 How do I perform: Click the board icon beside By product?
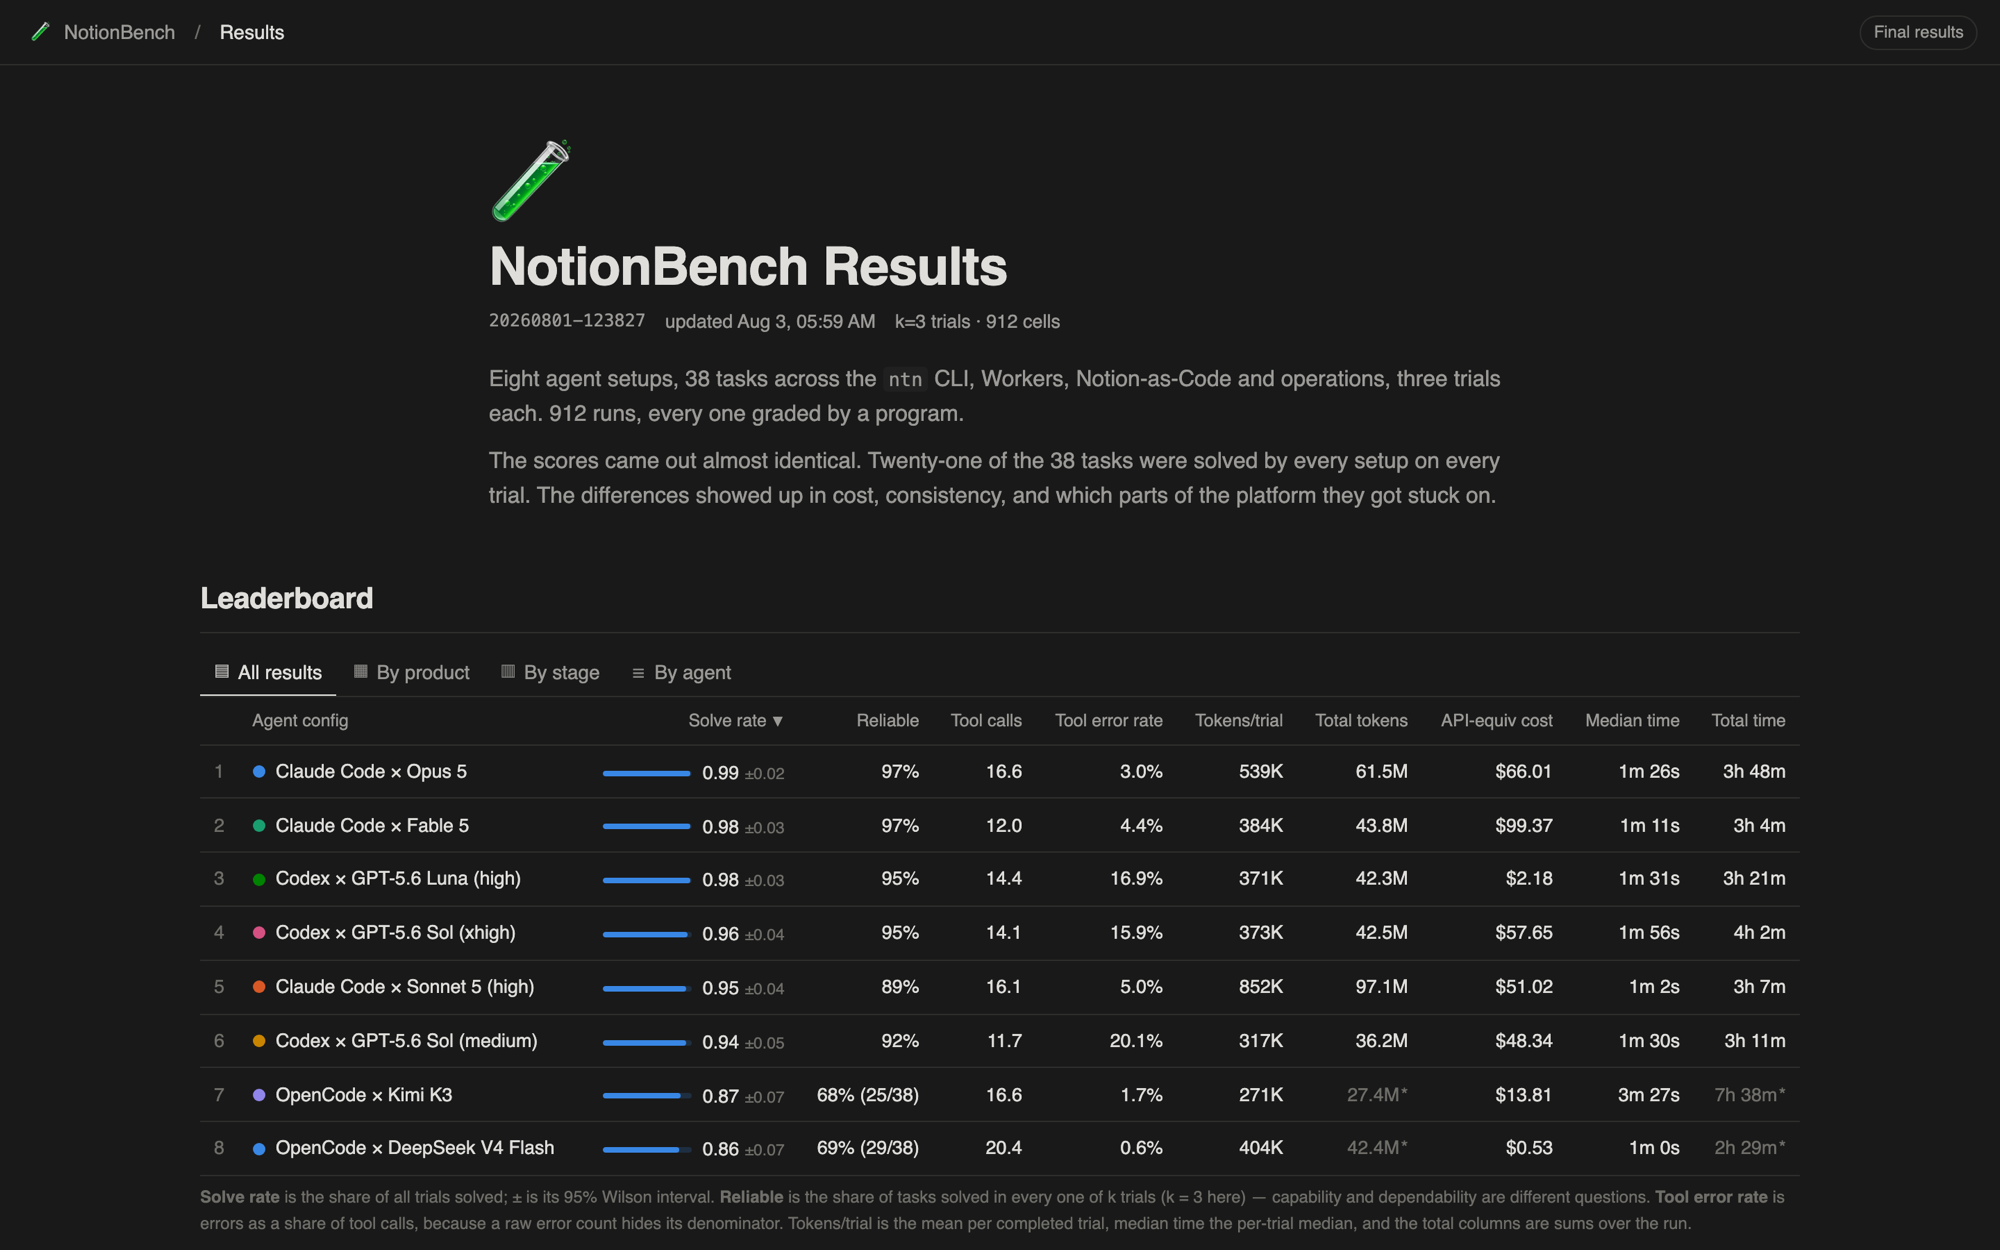point(361,671)
